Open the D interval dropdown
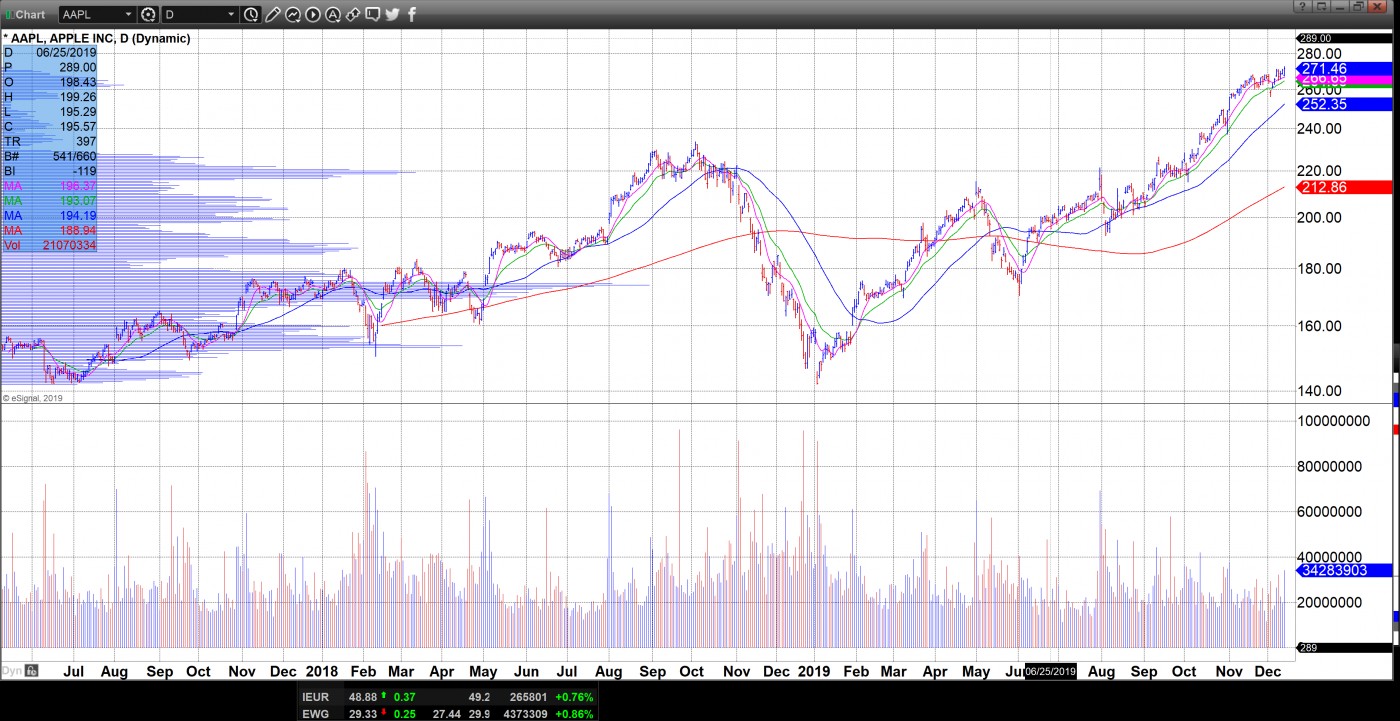 point(231,14)
